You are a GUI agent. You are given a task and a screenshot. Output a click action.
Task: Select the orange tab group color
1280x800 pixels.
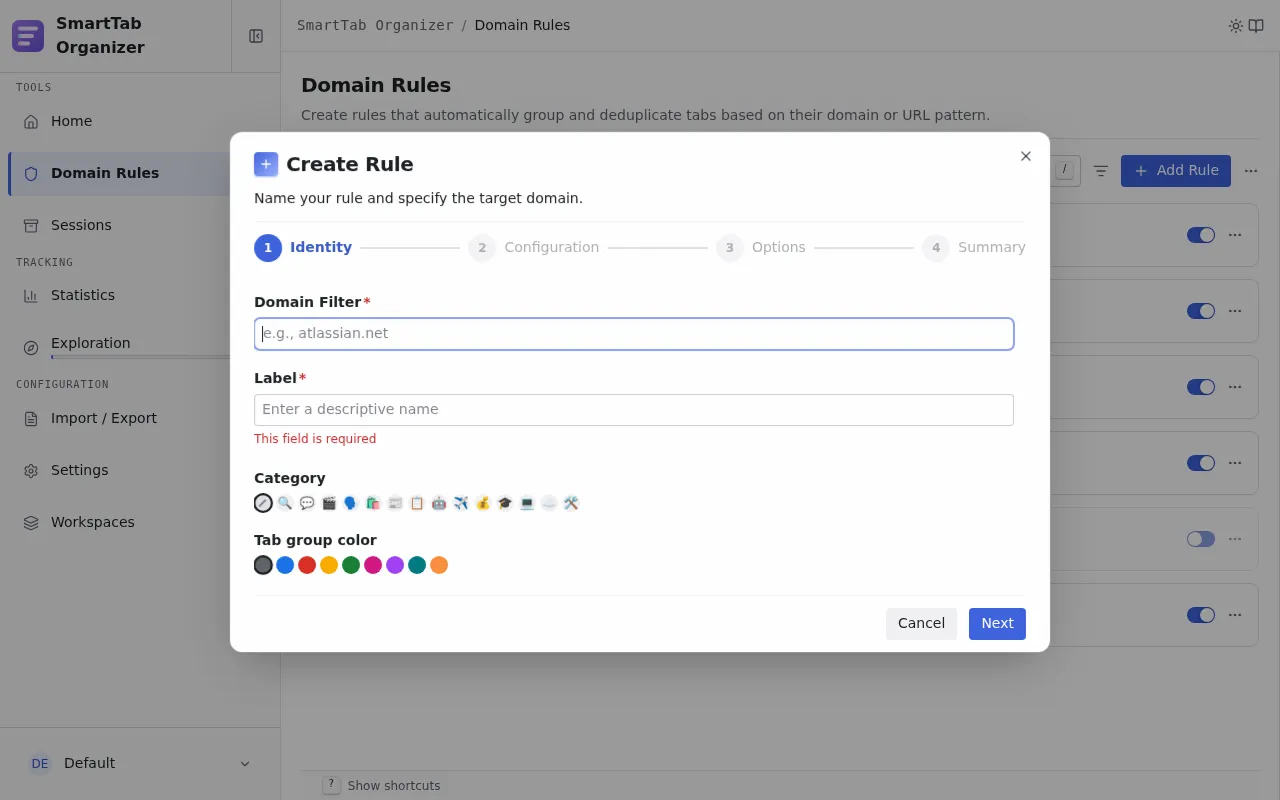click(x=439, y=565)
